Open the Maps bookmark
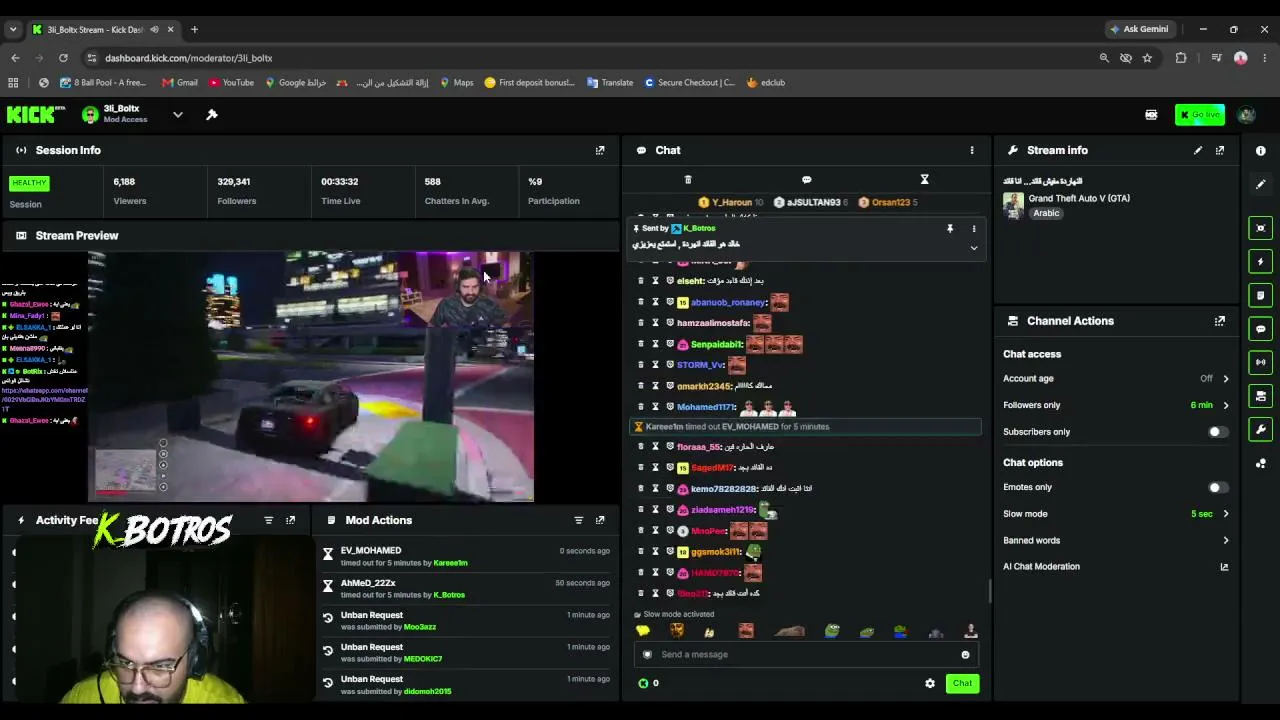 point(457,83)
